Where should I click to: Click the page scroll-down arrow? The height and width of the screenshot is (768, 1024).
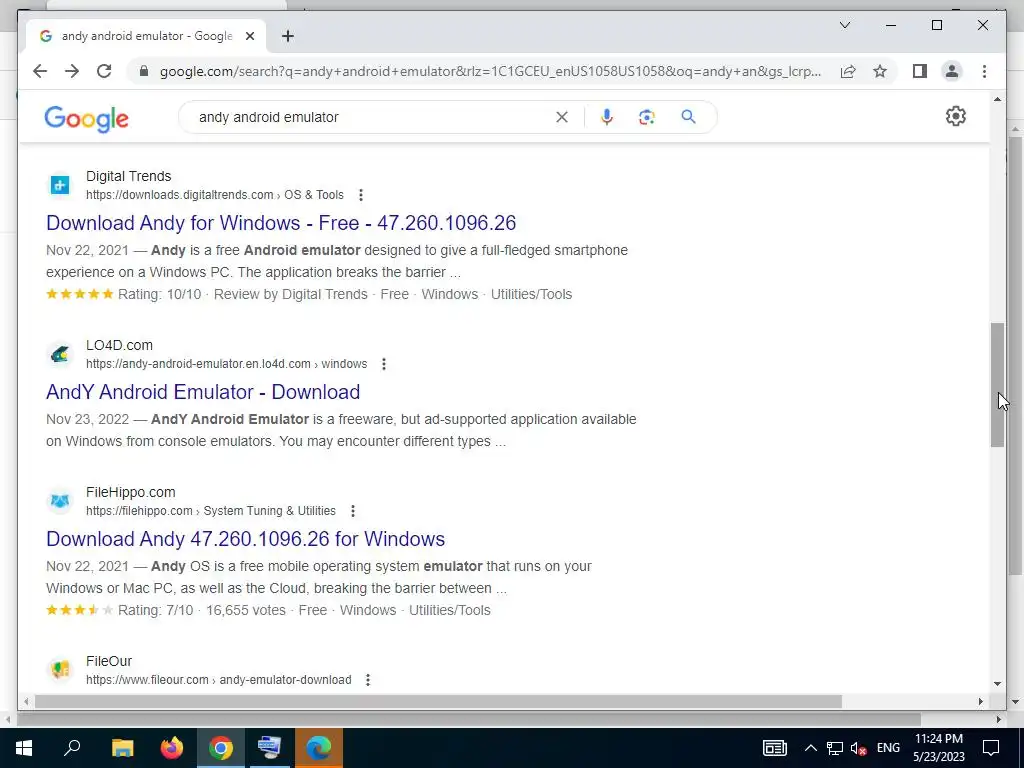pos(997,684)
